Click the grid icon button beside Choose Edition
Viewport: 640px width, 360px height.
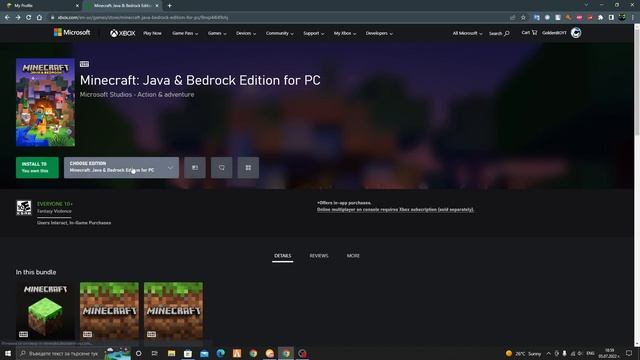pyautogui.click(x=248, y=167)
